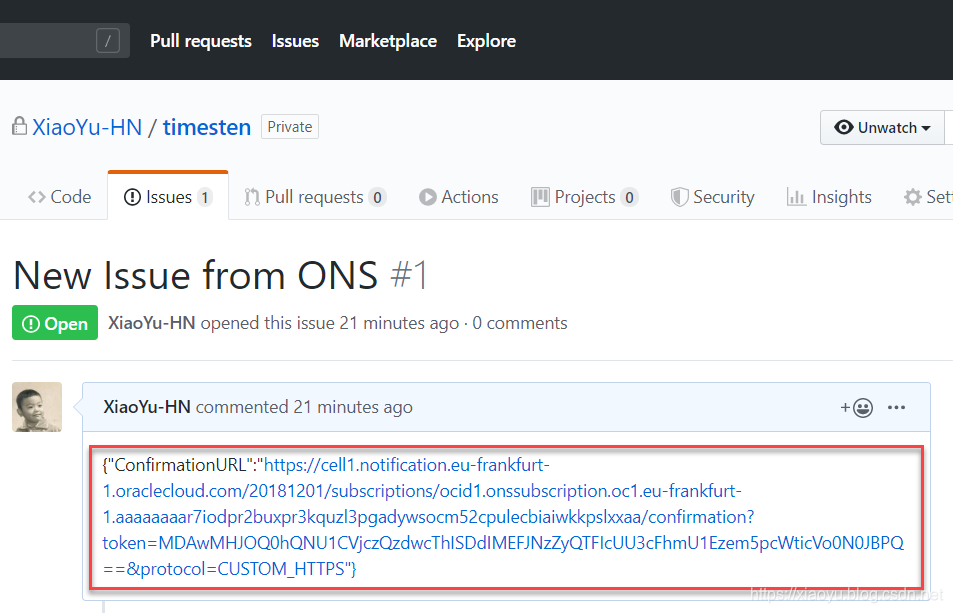
Task: Click the eye icon on Unwatch button
Action: pos(844,127)
